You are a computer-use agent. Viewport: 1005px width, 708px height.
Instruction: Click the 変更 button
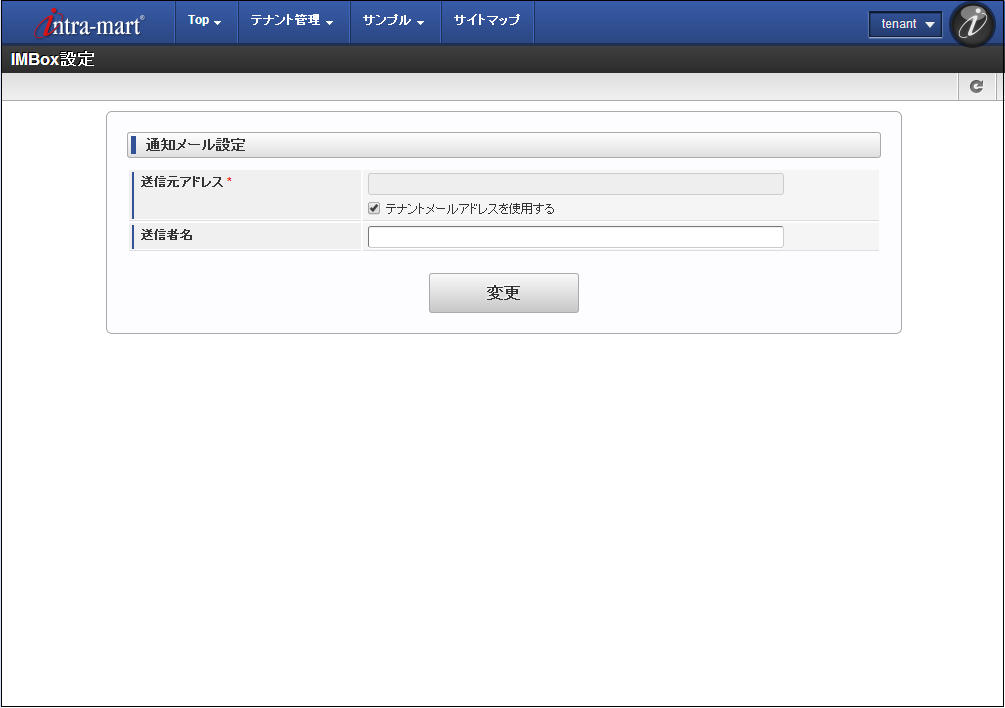click(504, 293)
